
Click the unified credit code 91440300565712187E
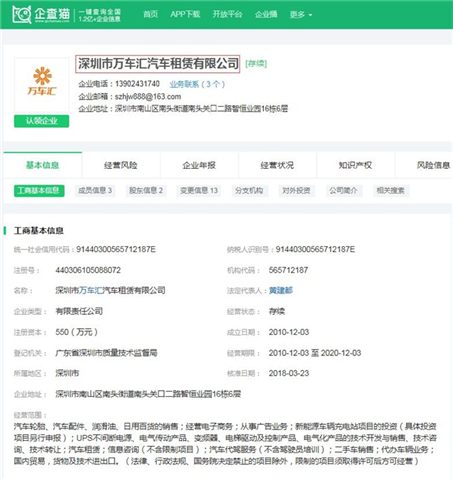[x=116, y=249]
